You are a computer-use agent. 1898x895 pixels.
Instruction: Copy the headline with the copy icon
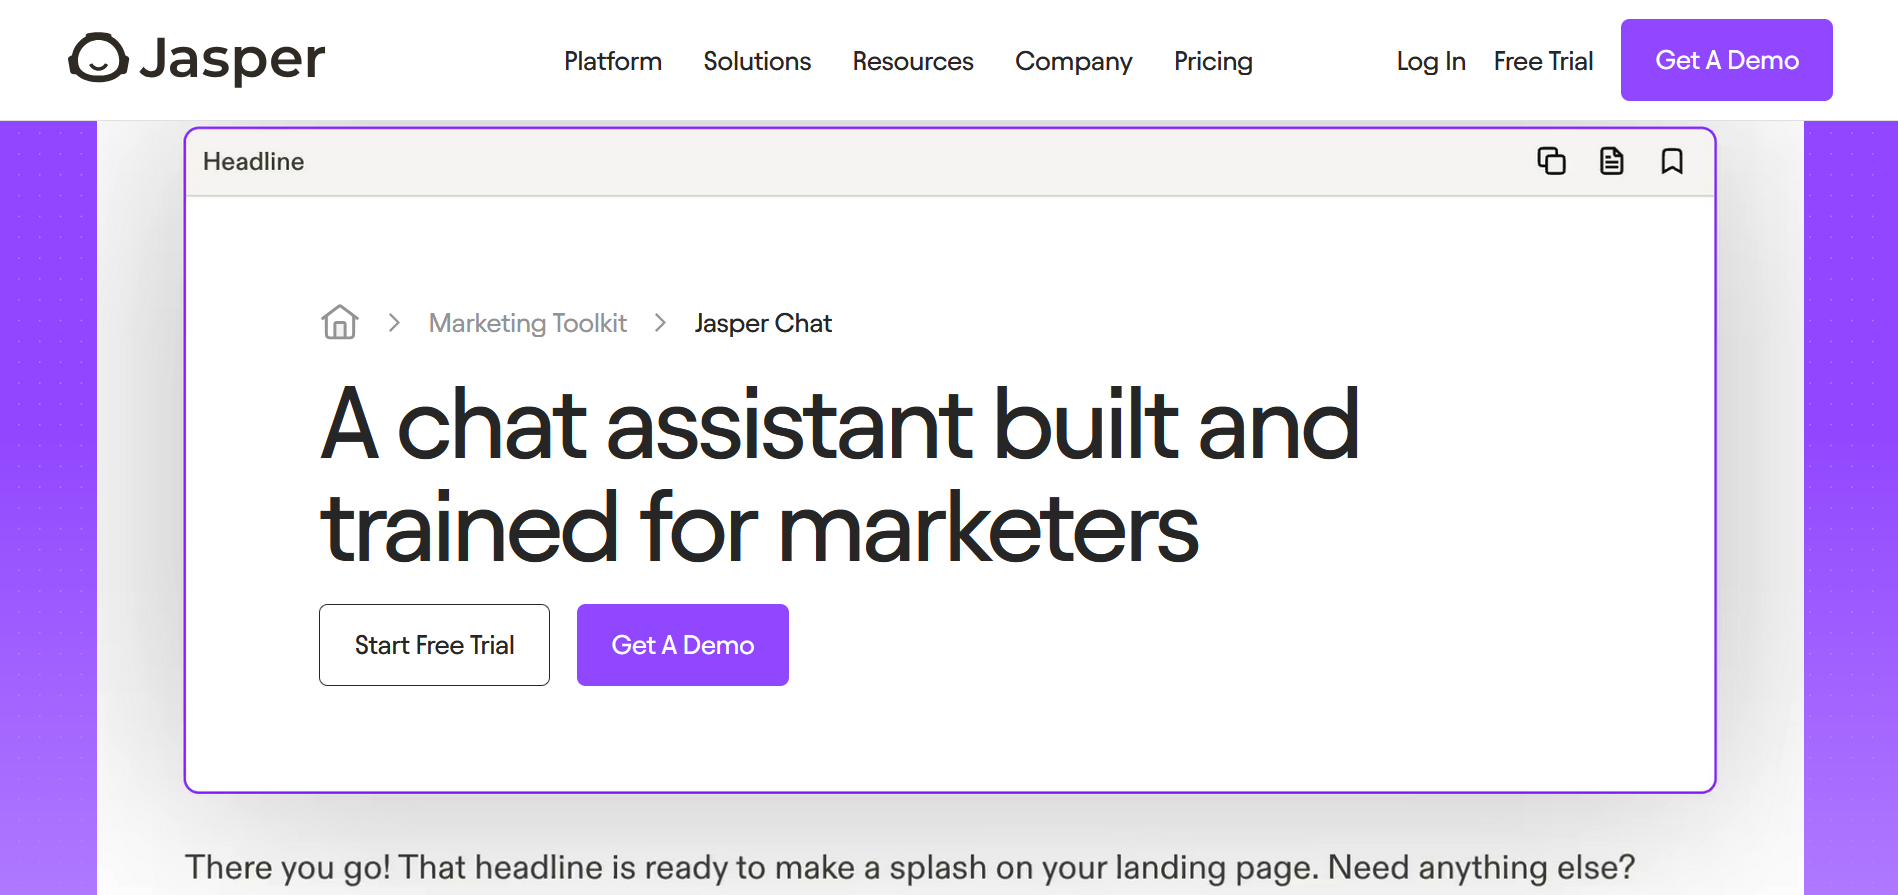point(1551,161)
